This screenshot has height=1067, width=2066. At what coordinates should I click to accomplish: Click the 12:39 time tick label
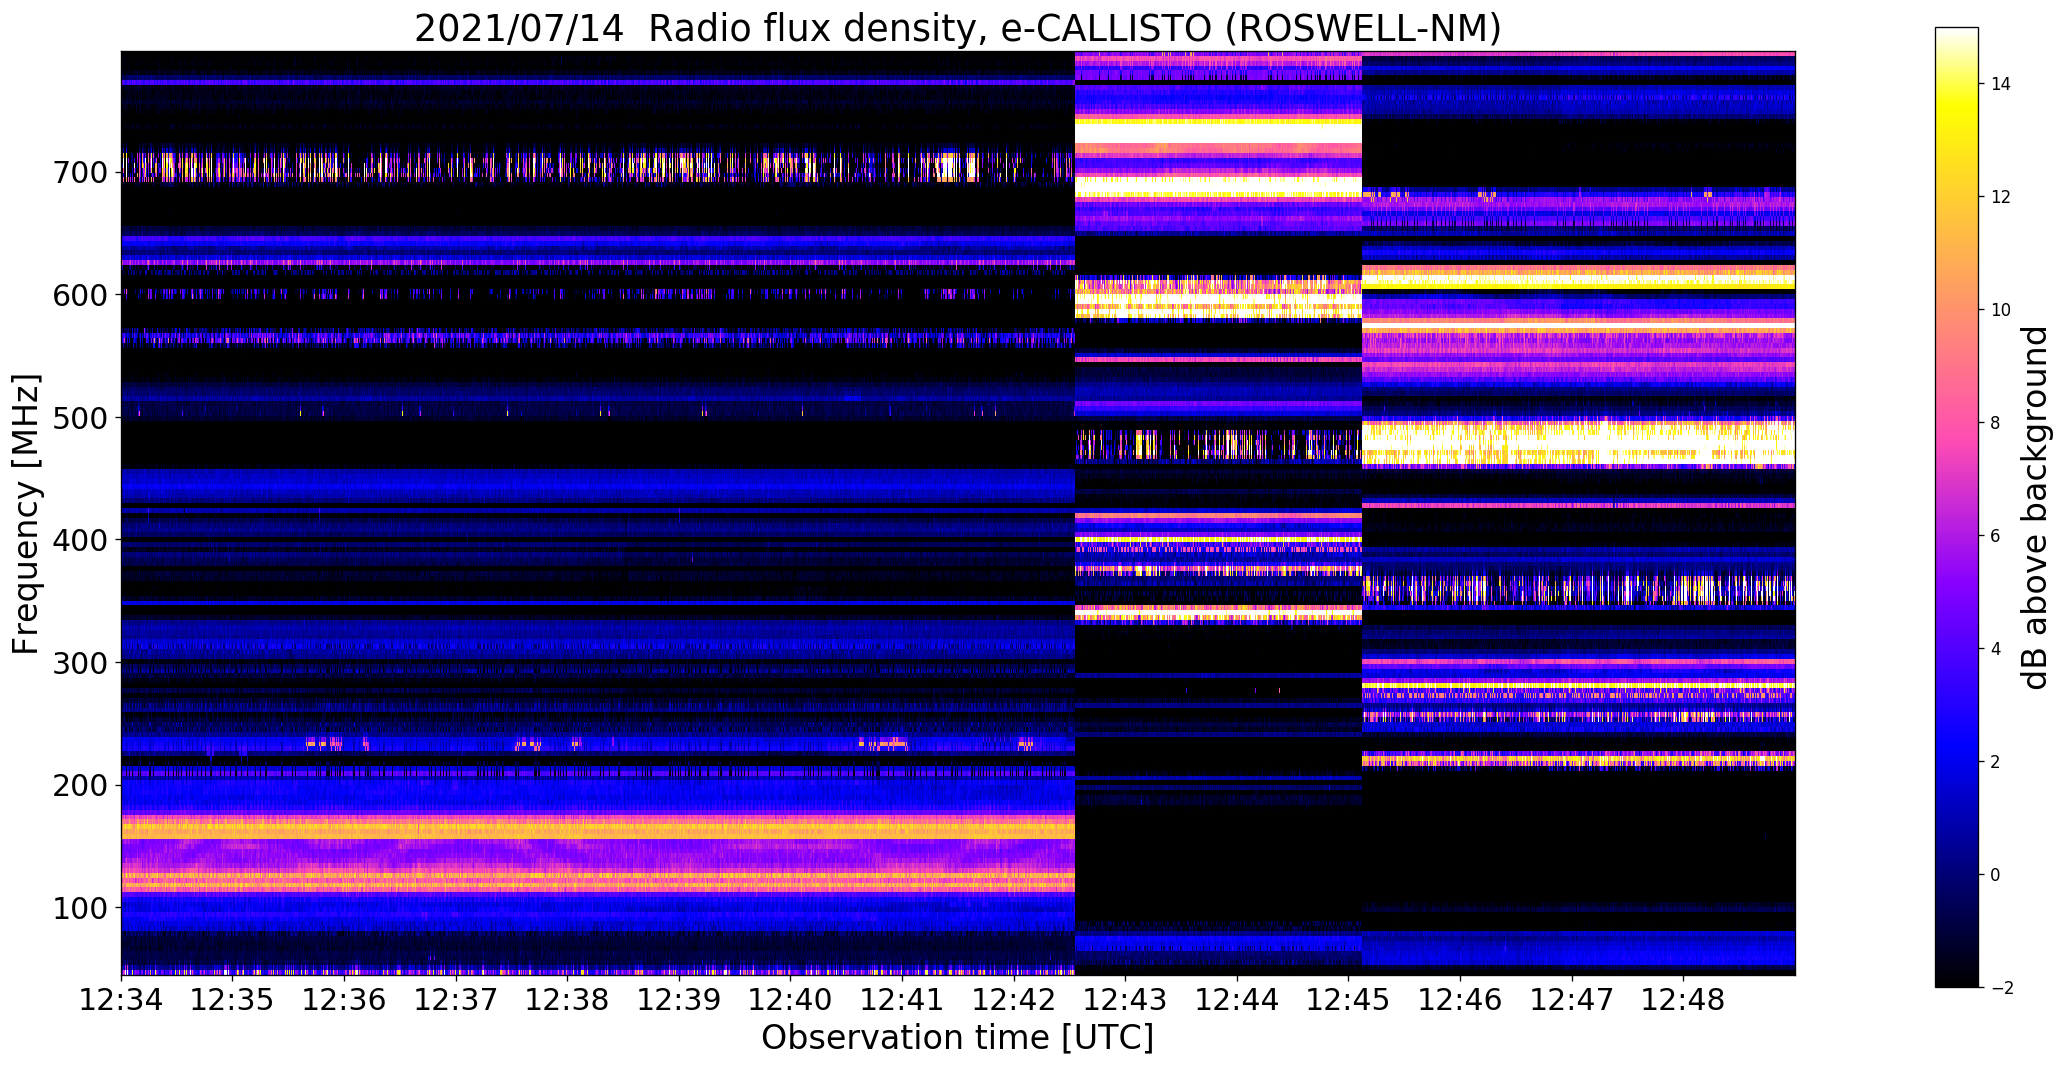click(x=679, y=1000)
